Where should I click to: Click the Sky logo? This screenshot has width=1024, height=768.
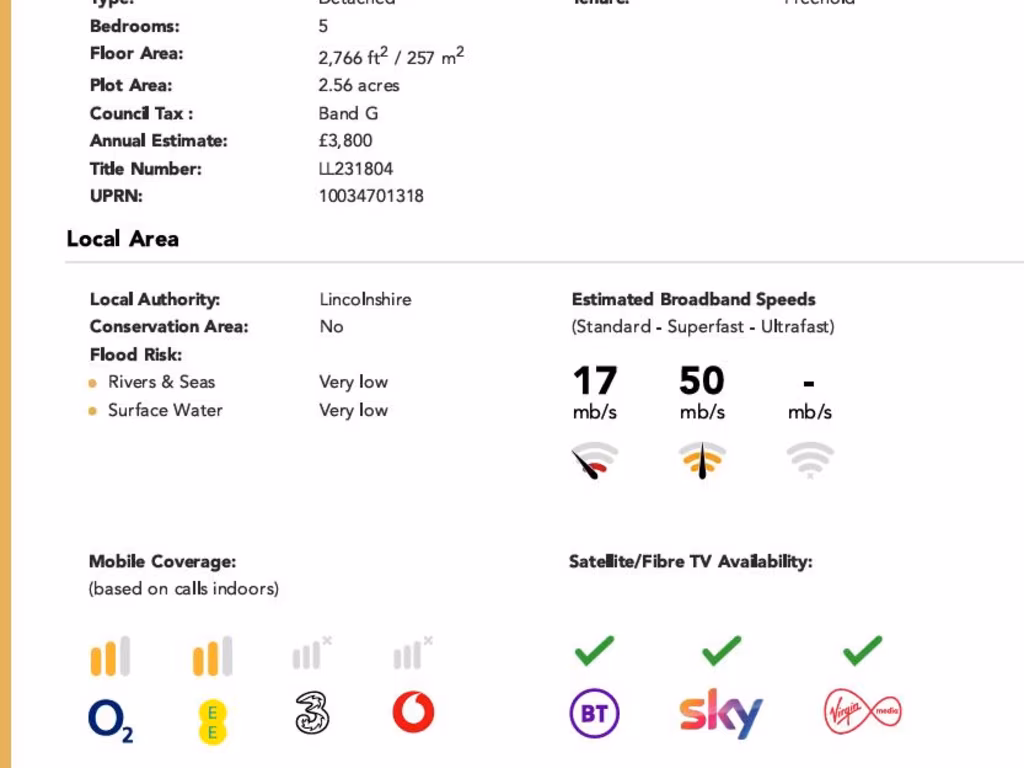point(720,713)
